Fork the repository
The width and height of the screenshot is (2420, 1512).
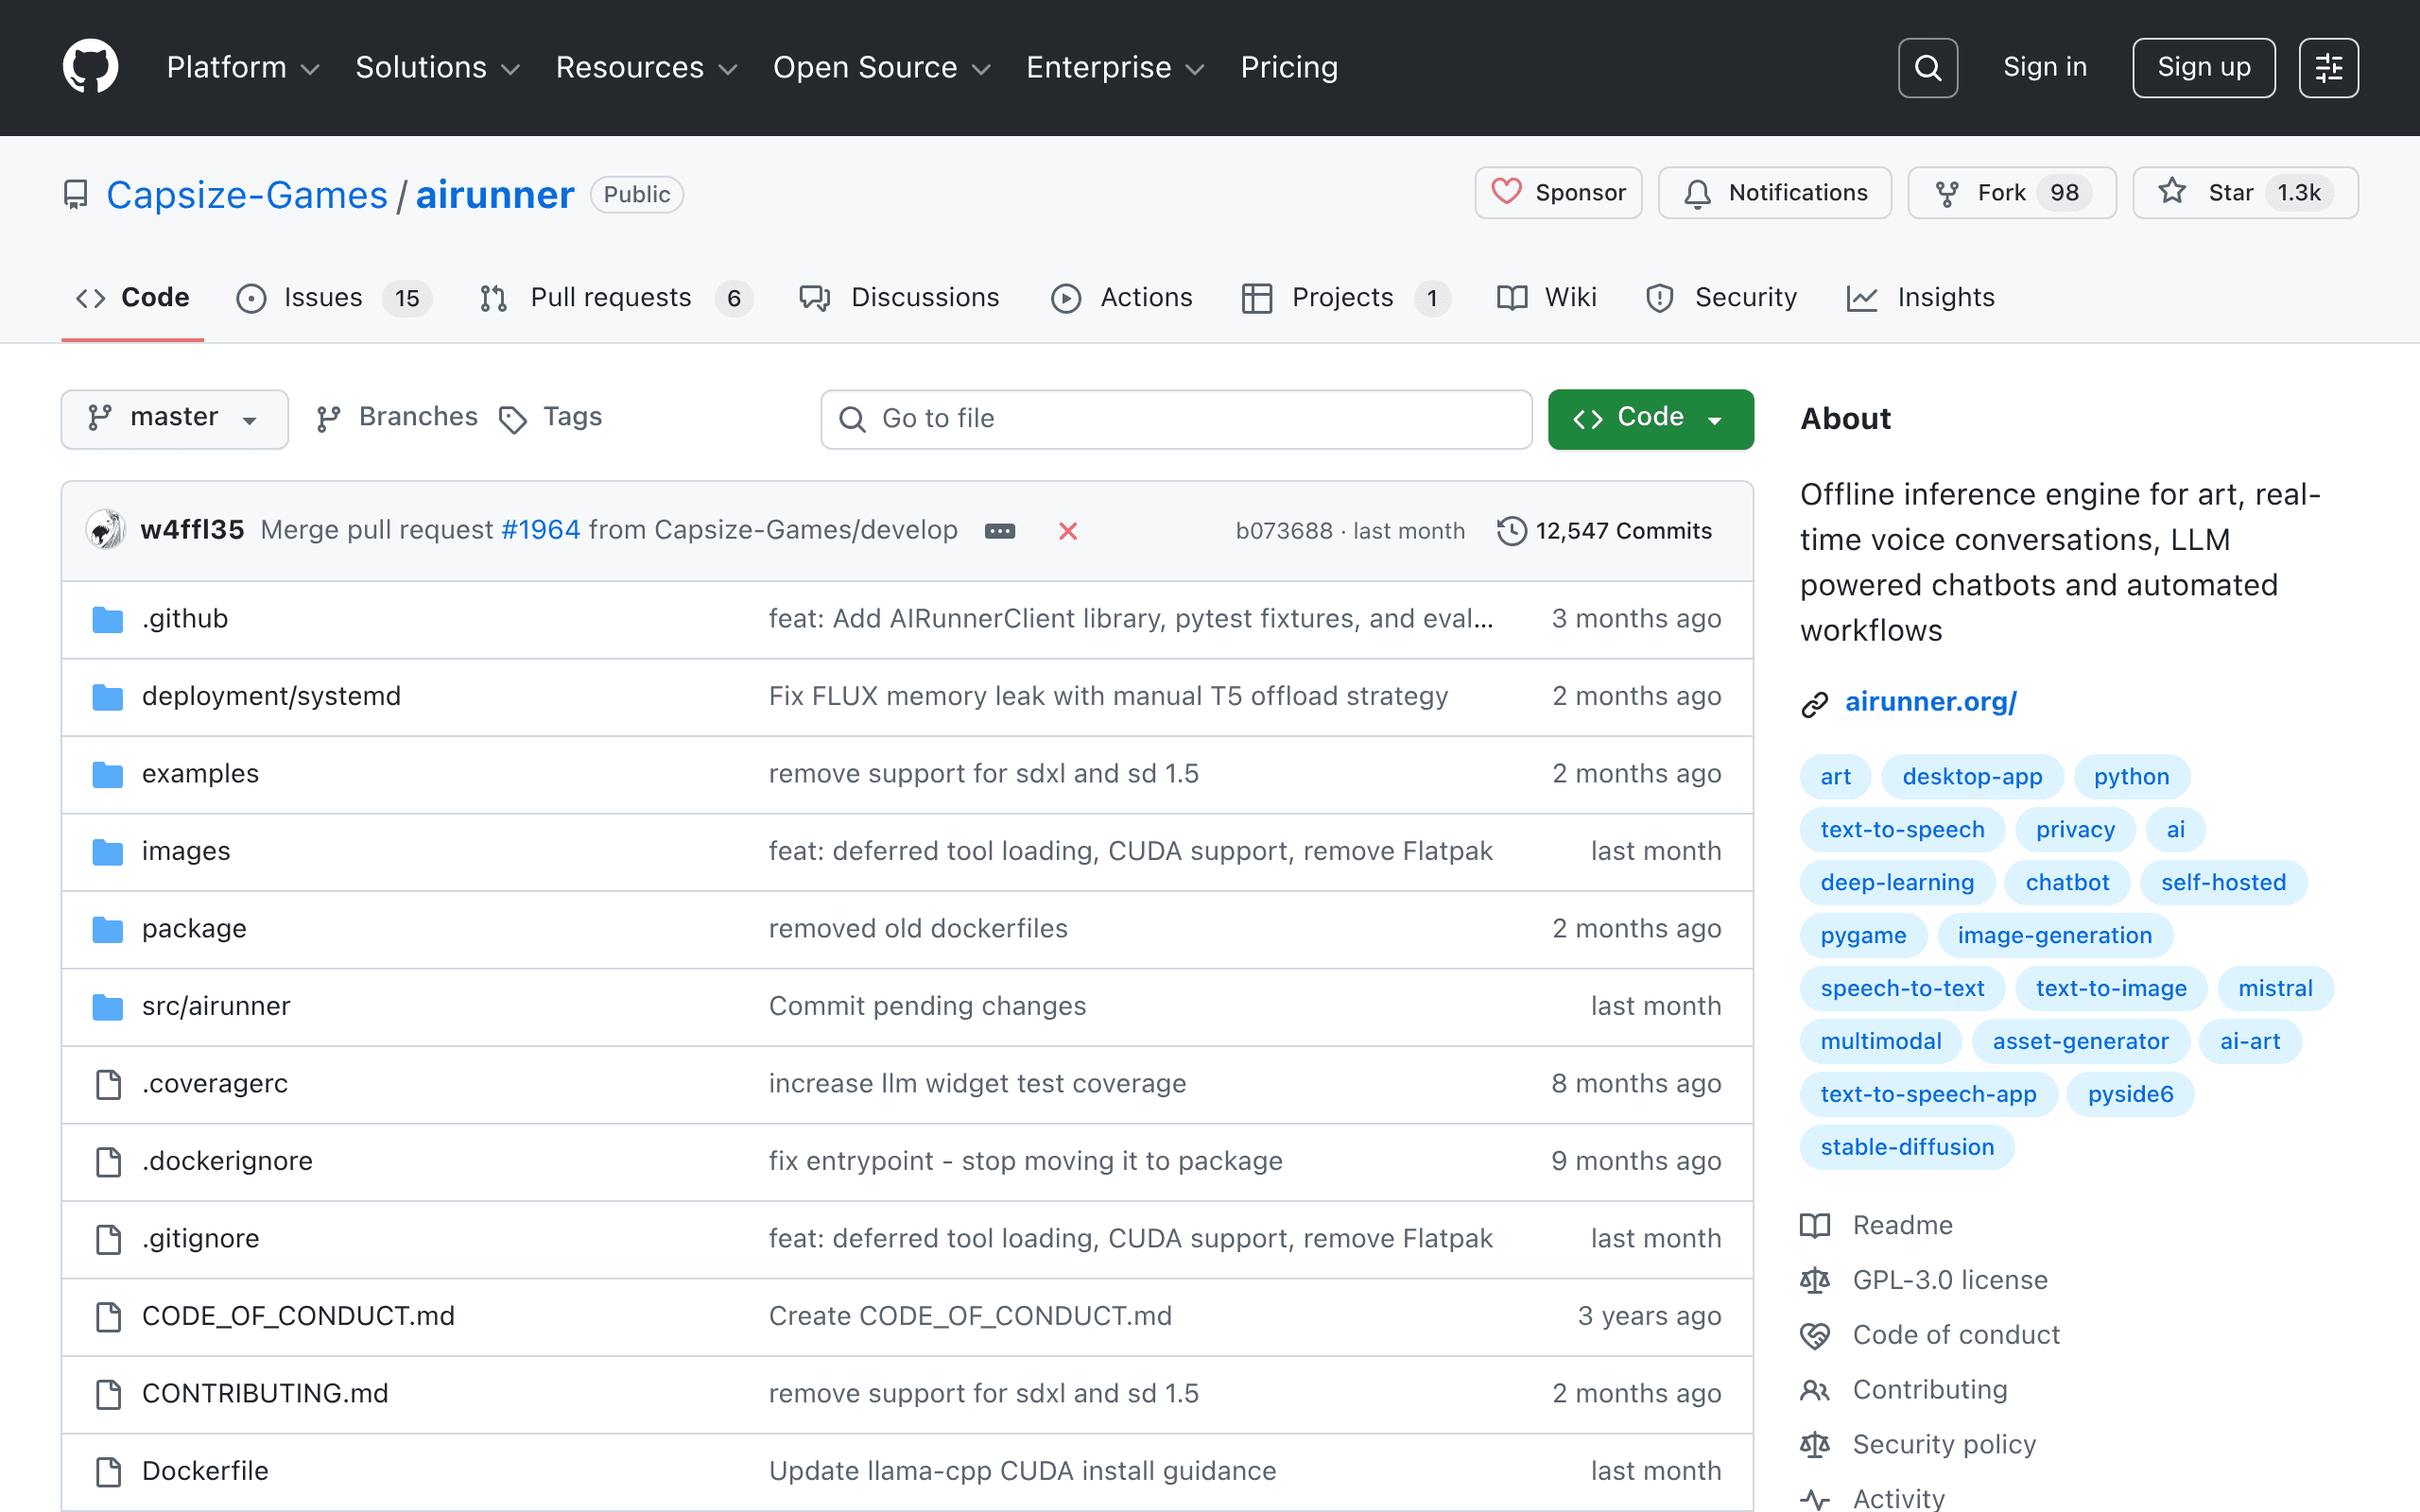[x=2011, y=192]
